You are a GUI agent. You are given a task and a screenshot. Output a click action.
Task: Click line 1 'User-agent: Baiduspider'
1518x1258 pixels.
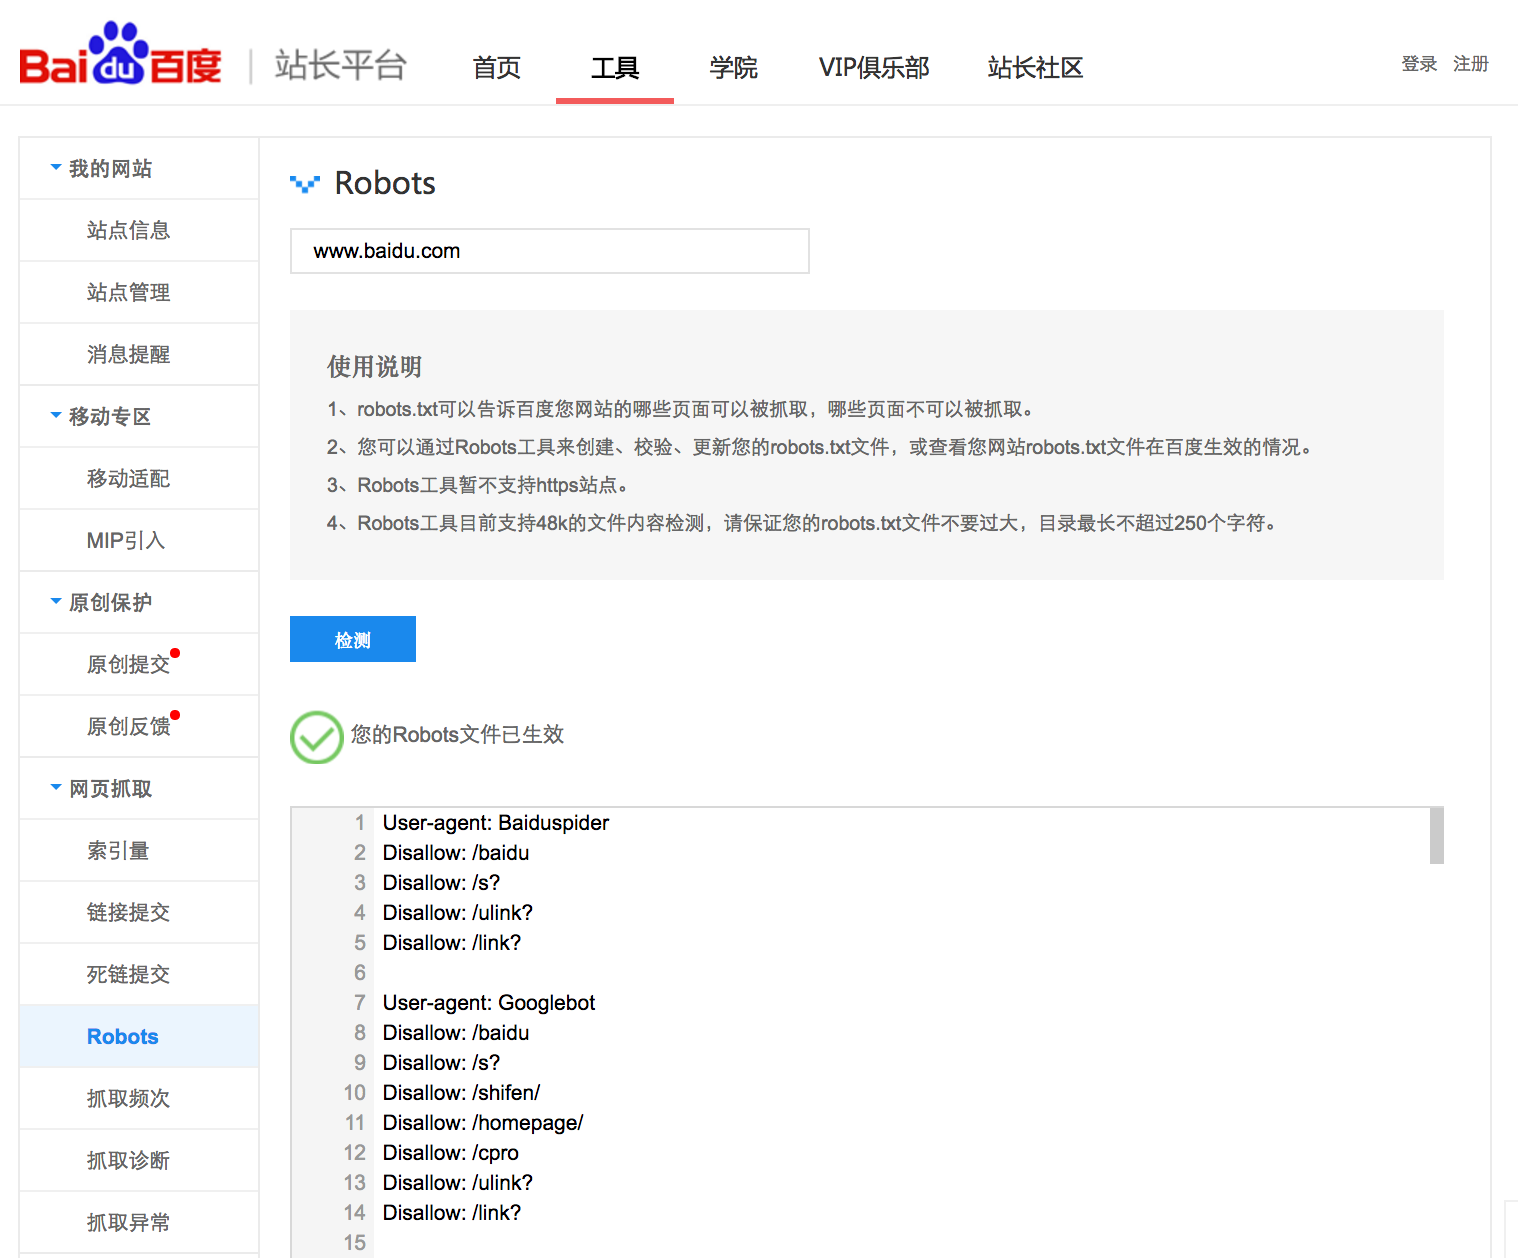pos(496,822)
